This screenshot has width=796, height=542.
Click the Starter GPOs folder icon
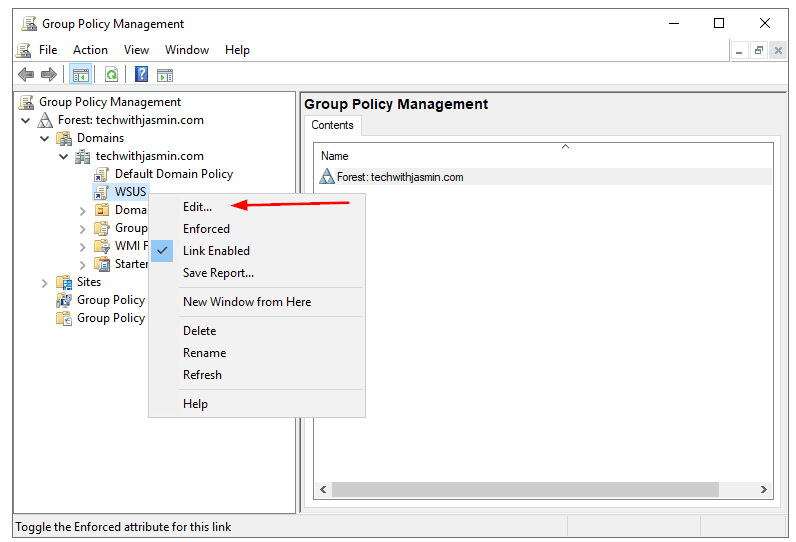(102, 264)
